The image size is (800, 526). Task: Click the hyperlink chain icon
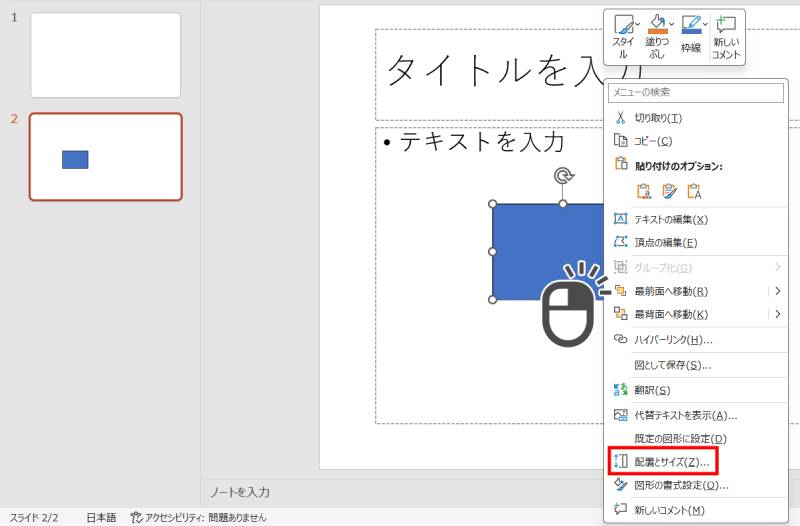tap(620, 339)
